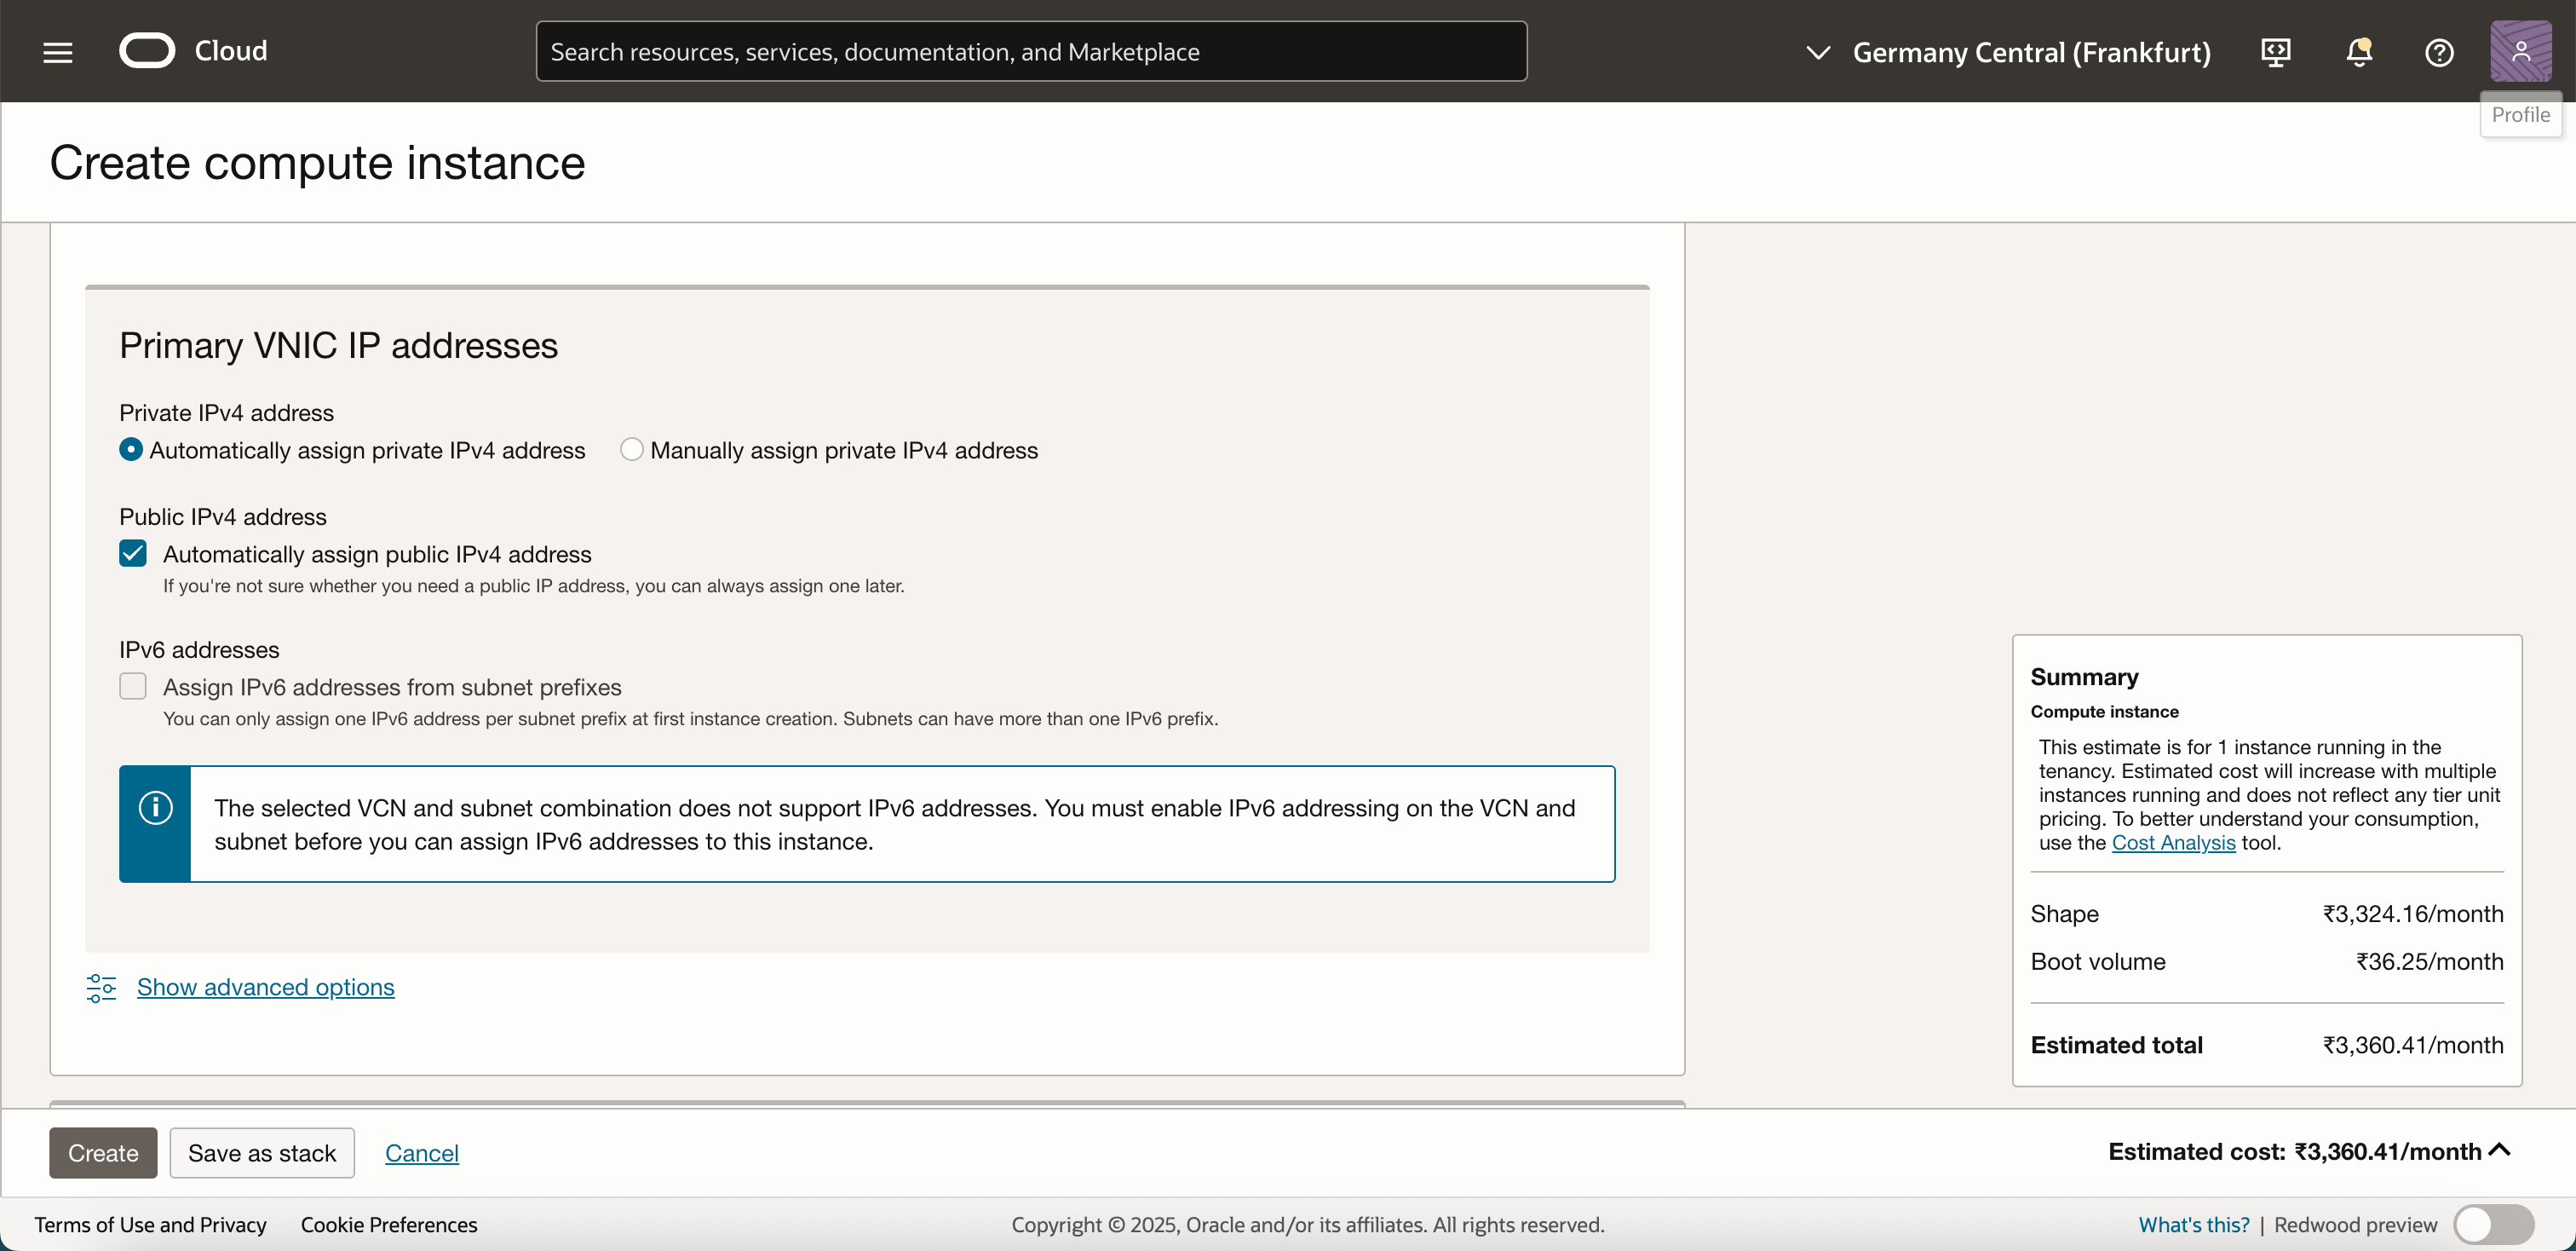This screenshot has width=2576, height=1251.
Task: Uncheck Automatically assign public IPv4 address
Action: click(x=133, y=554)
